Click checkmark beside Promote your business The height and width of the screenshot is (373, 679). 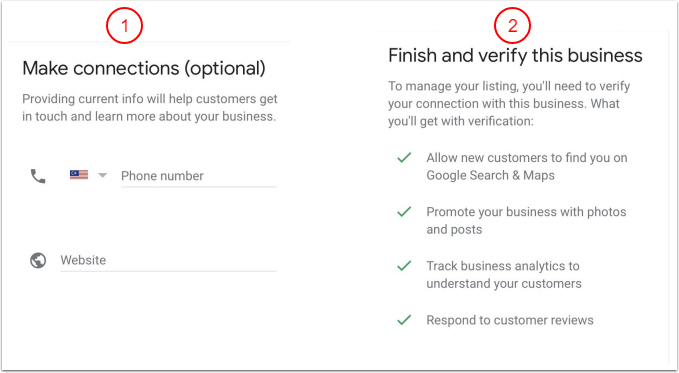click(404, 212)
